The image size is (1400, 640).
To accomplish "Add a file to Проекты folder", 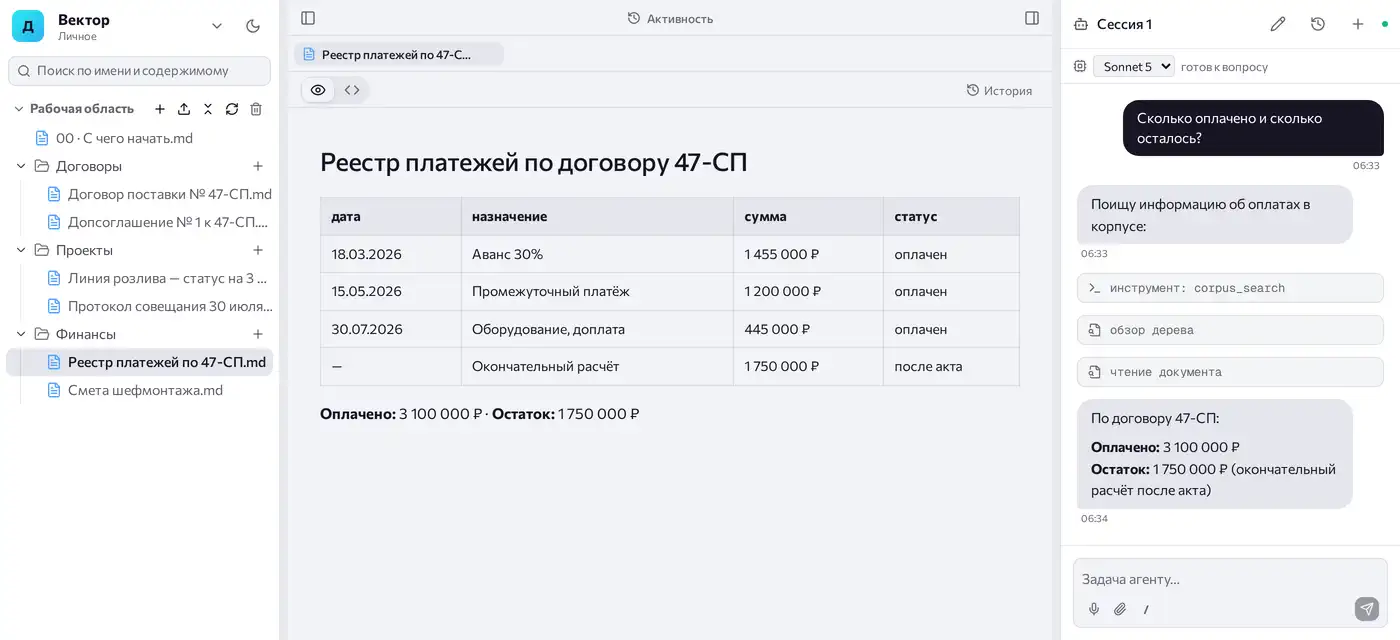I will pos(258,250).
